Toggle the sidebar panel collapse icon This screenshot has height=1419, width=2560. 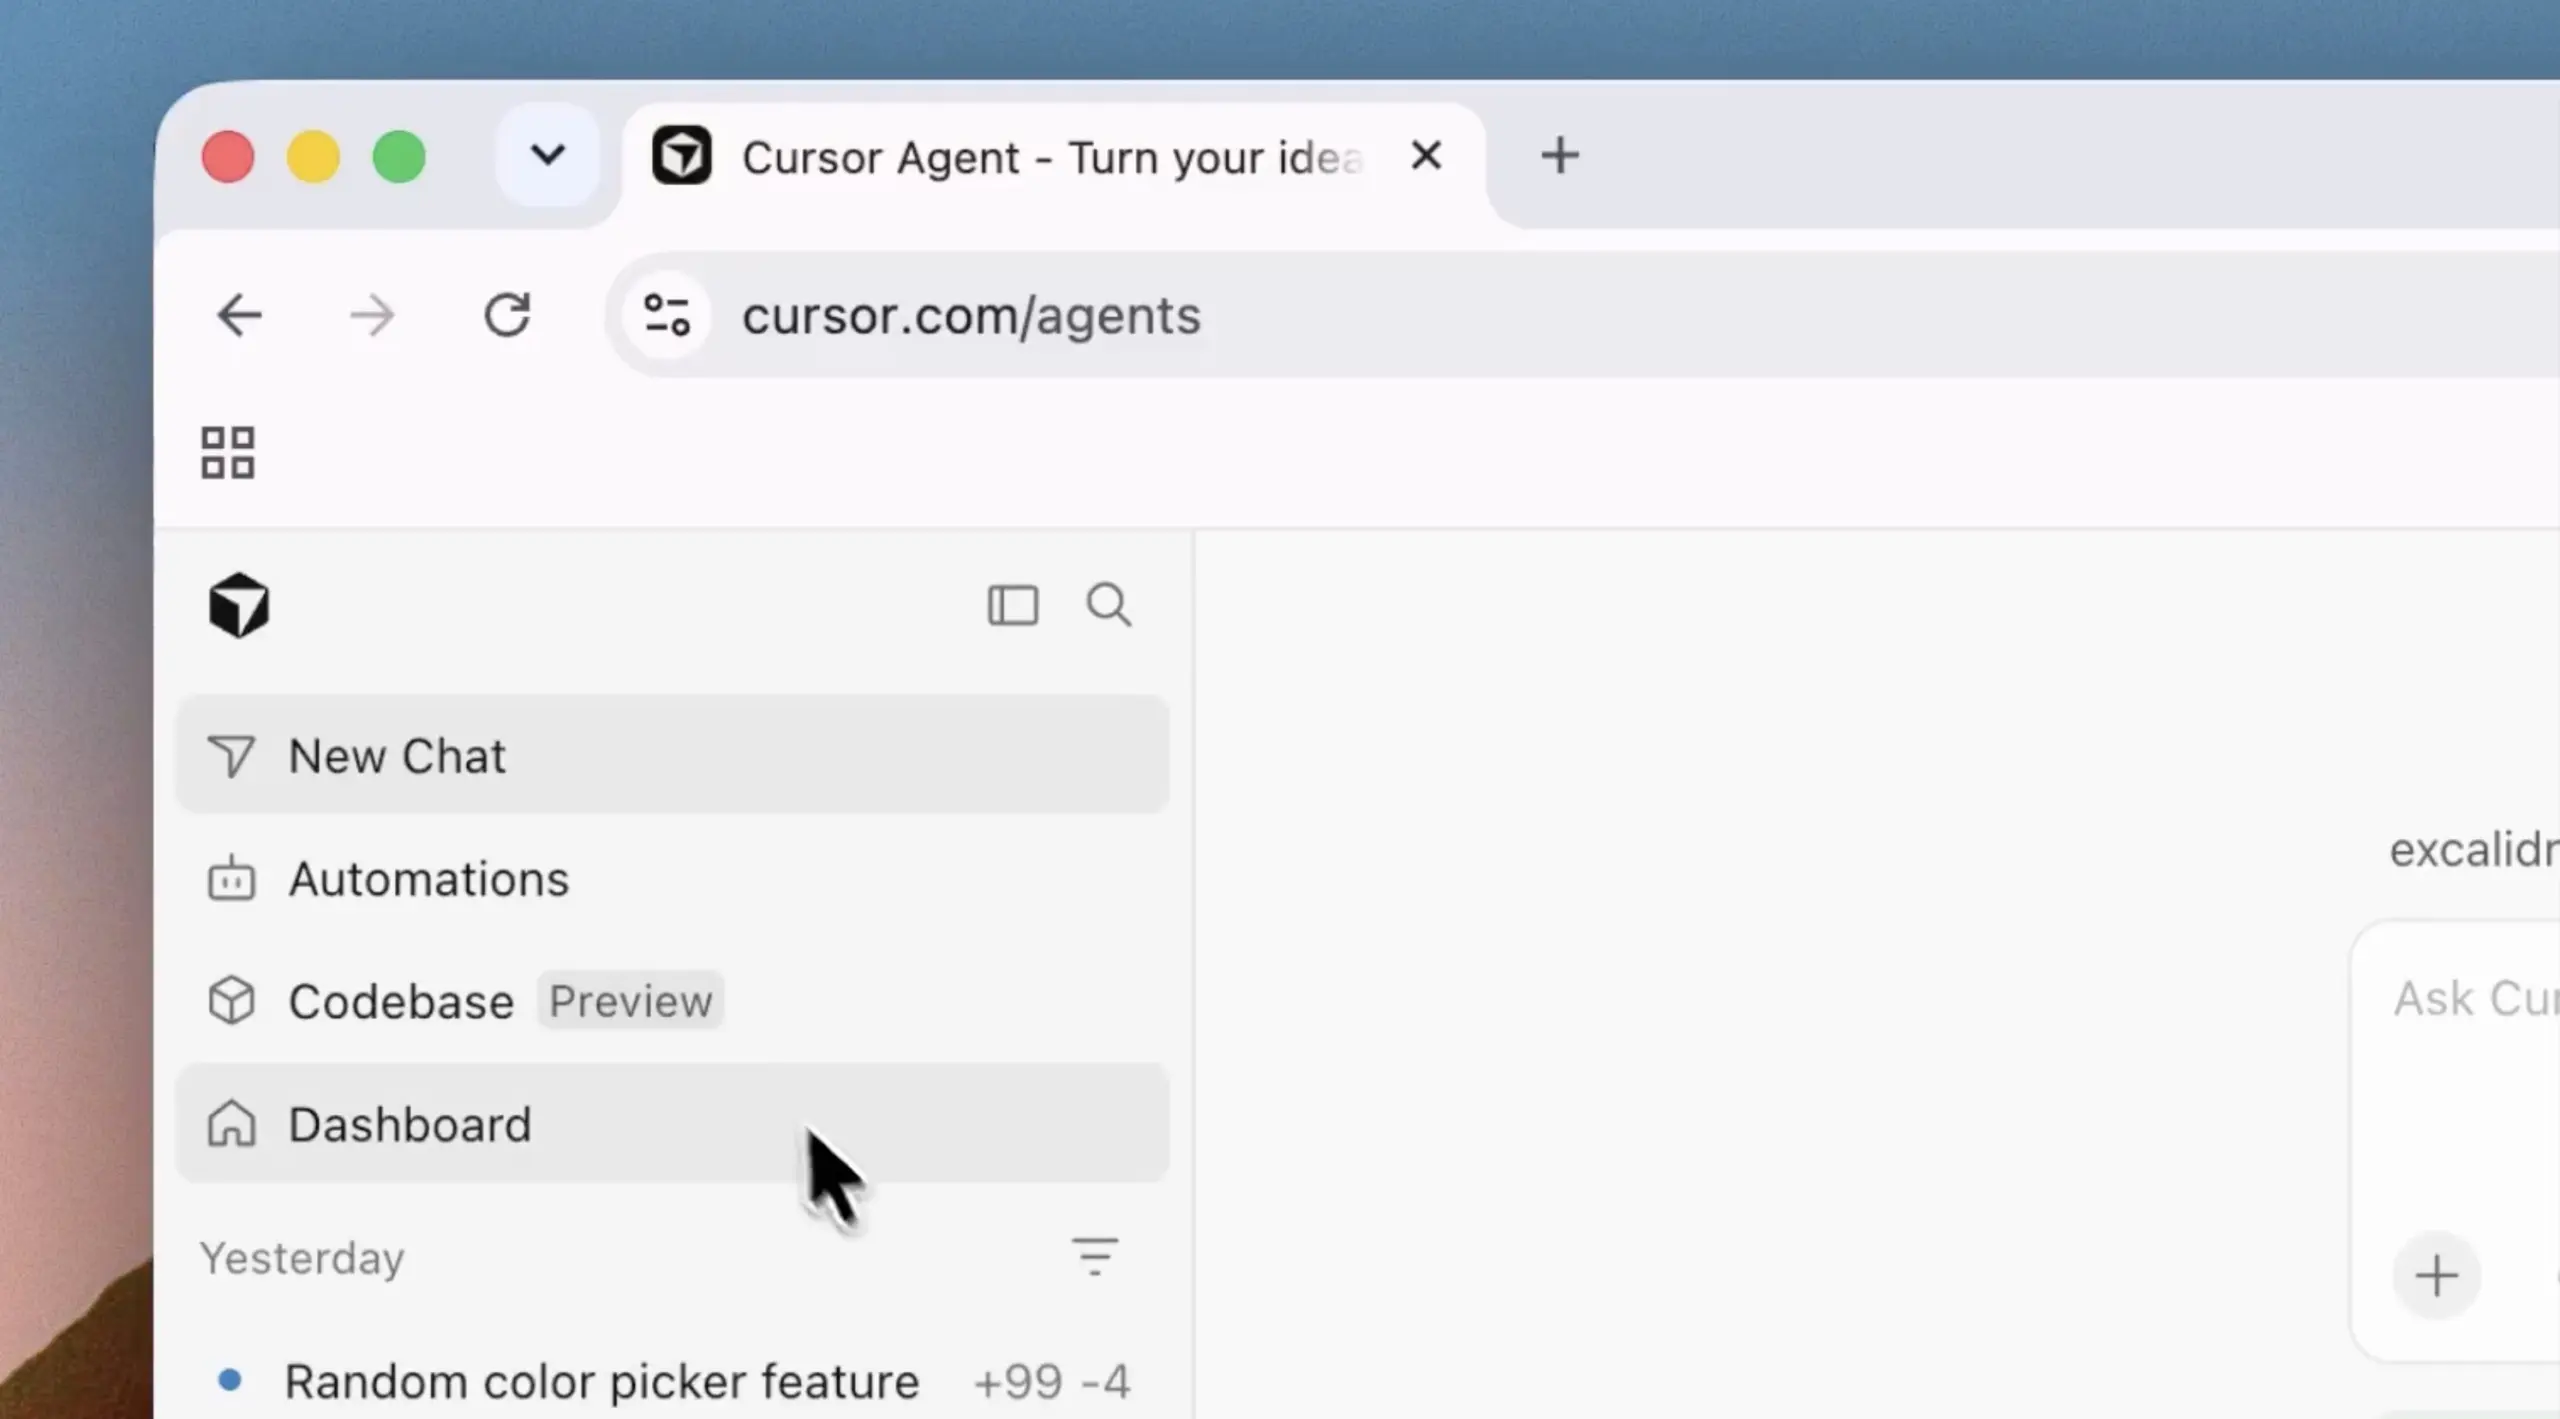(x=1012, y=605)
